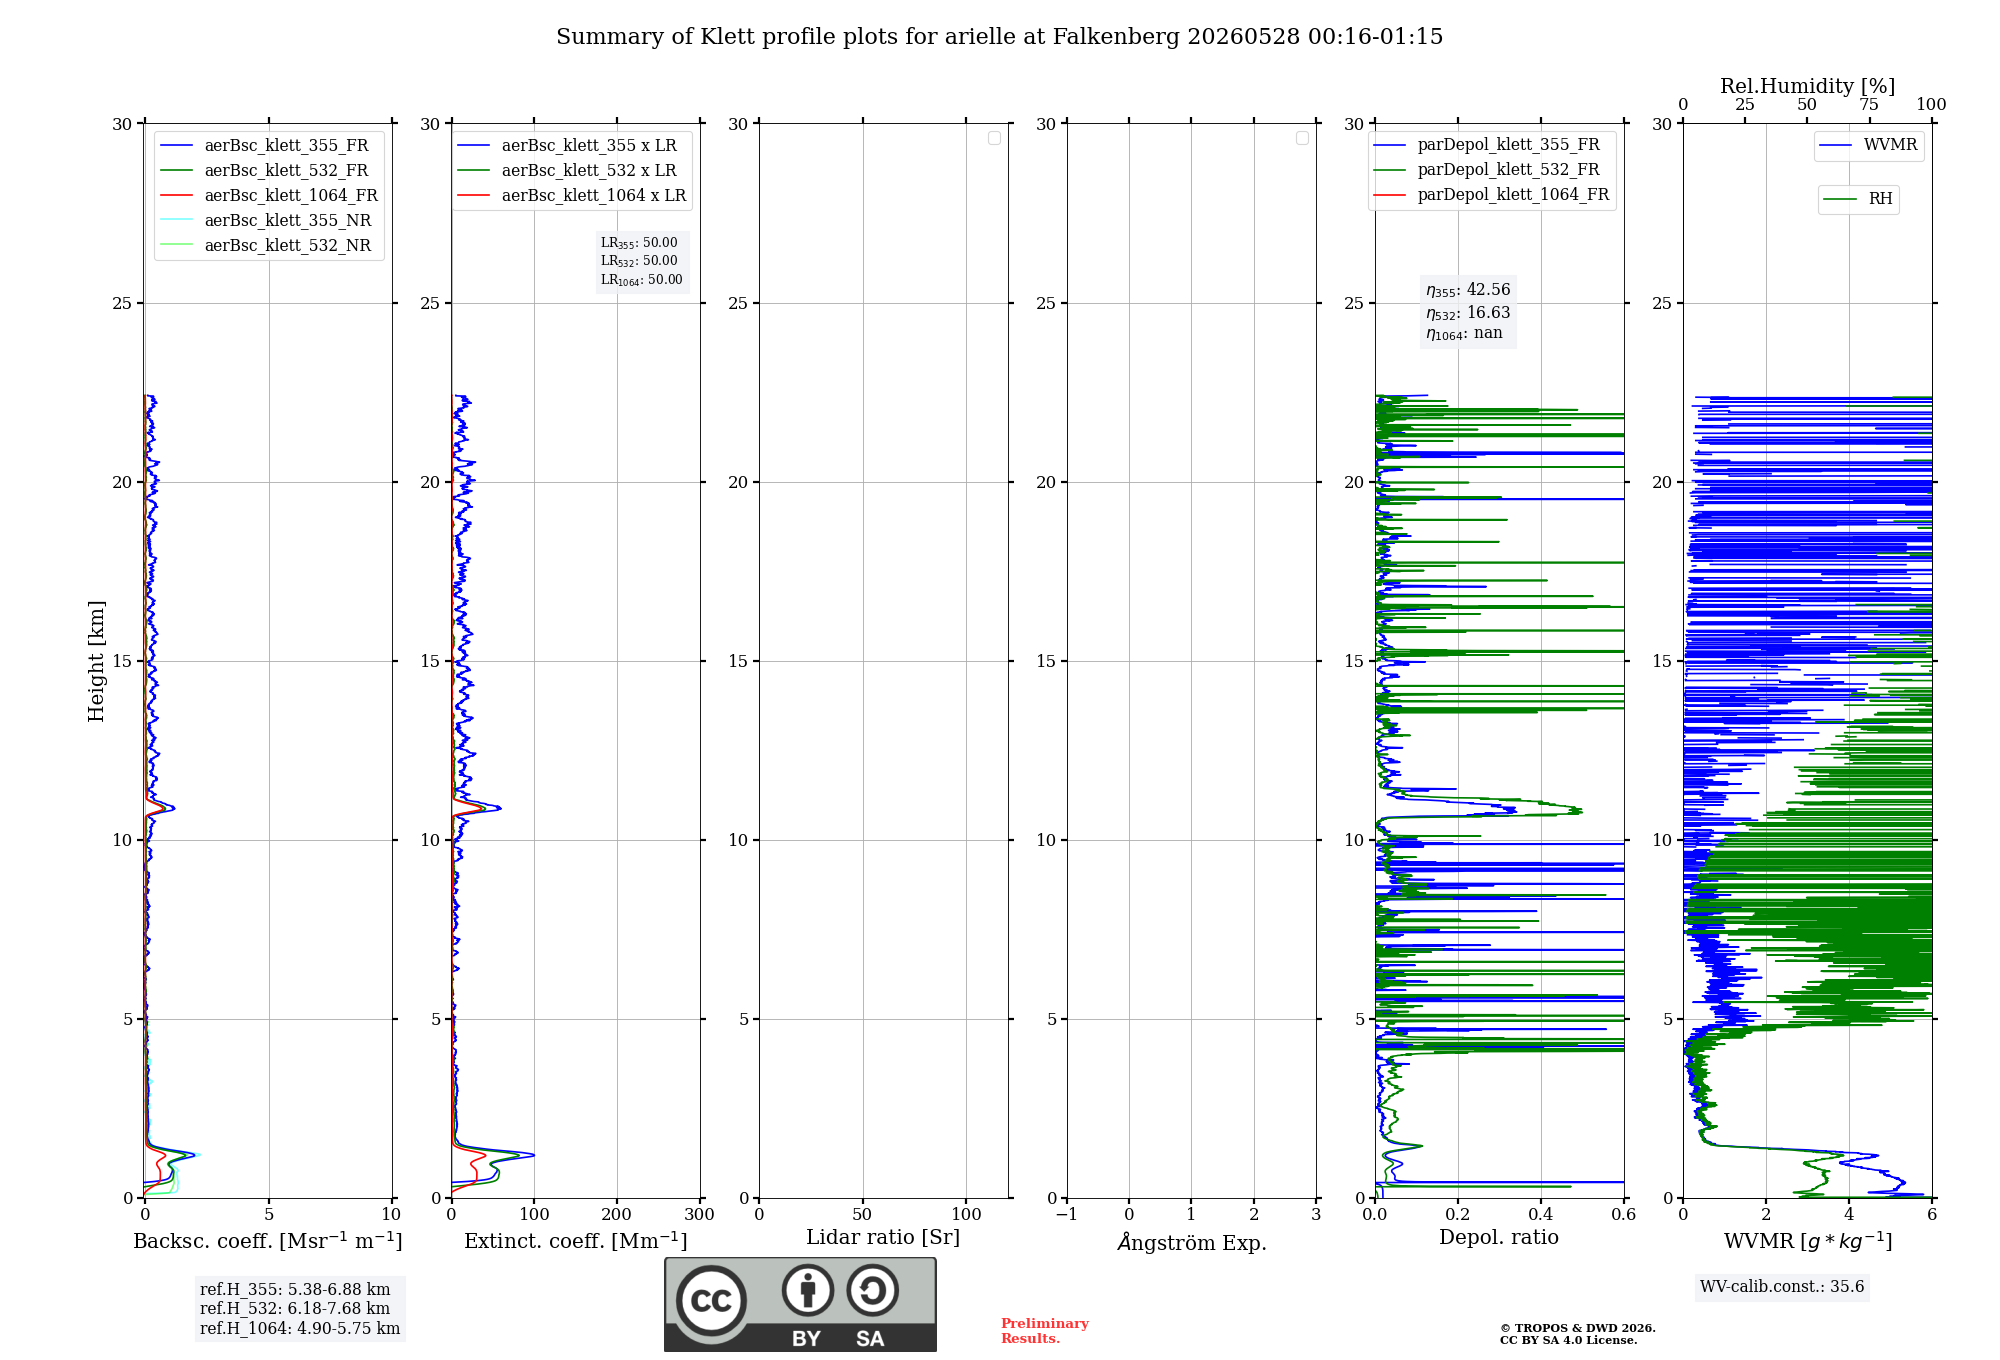This screenshot has height=1360, width=2000.
Task: Click the aerBsc_klett_355 x LR legend label
Action: point(588,145)
